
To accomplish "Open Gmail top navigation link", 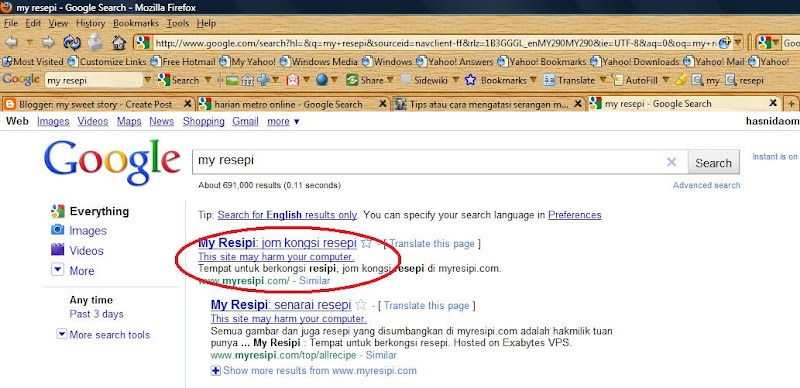I will point(245,122).
